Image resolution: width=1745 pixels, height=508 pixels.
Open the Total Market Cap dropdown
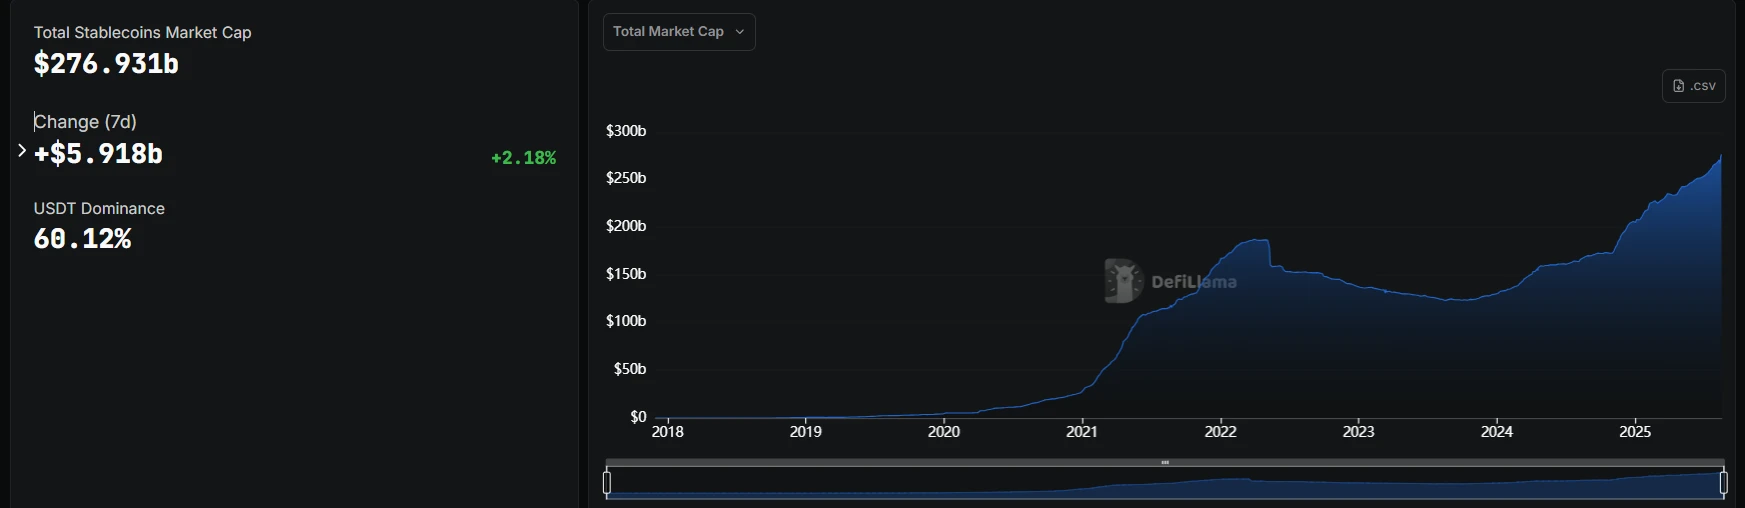678,32
